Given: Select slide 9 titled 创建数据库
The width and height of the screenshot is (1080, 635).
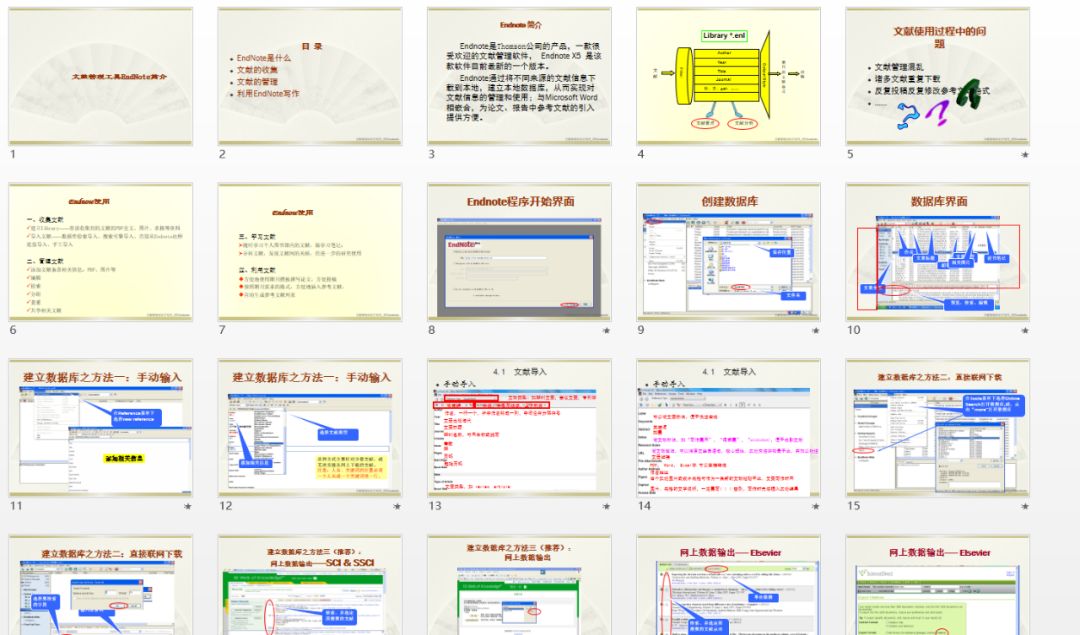Looking at the screenshot, I should coord(729,251).
